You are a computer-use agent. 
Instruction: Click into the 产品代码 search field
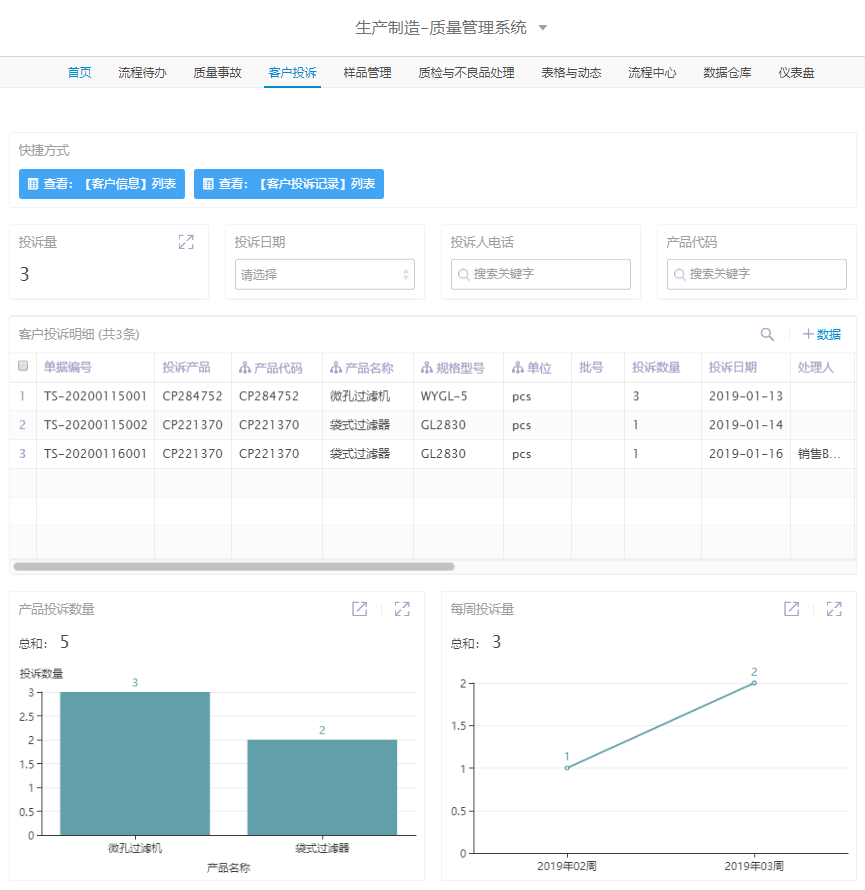coord(757,275)
